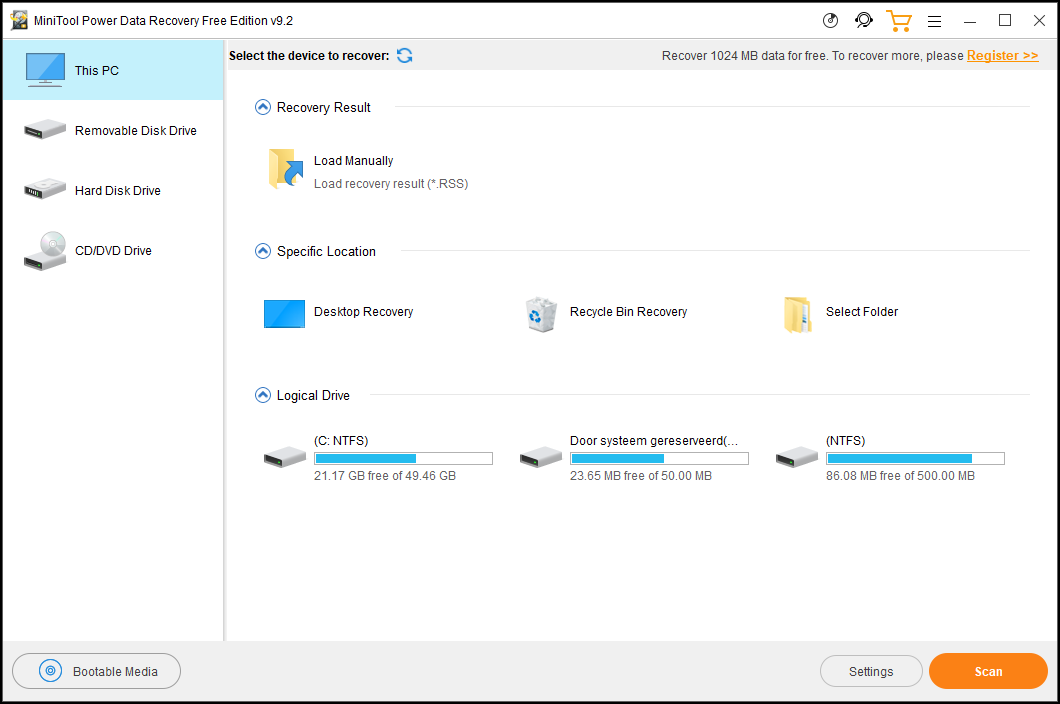Maximize the MiniTool window
This screenshot has width=1060, height=704.
(1005, 21)
